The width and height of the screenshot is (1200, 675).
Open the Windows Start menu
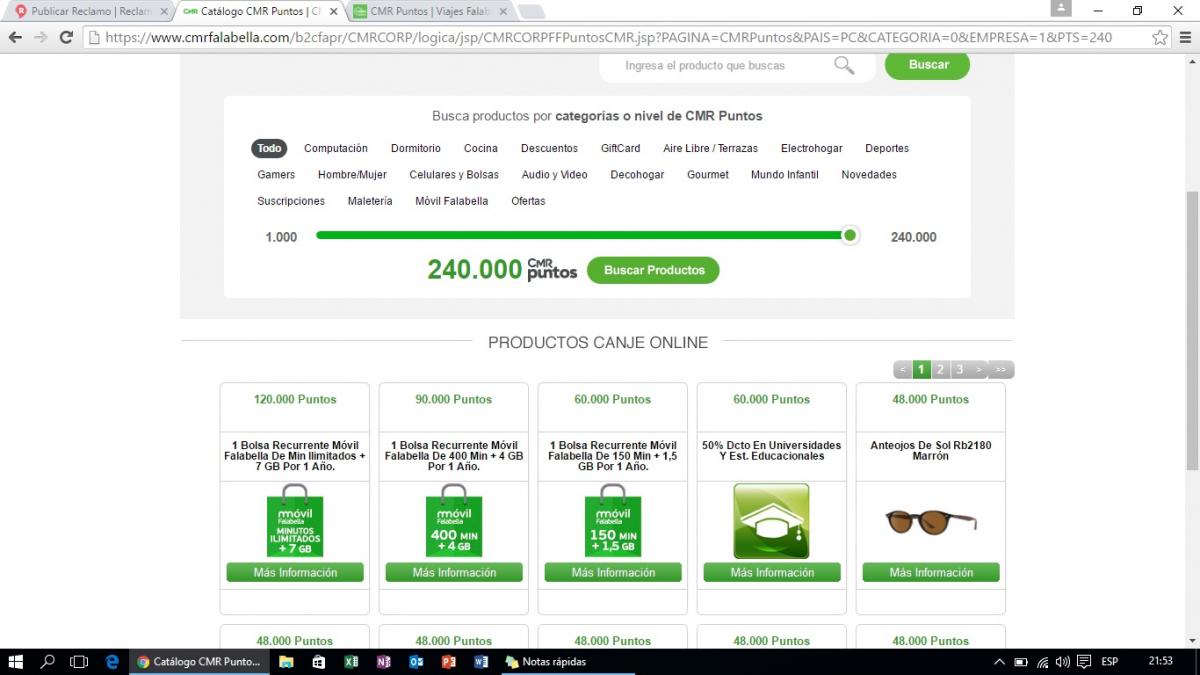16,661
